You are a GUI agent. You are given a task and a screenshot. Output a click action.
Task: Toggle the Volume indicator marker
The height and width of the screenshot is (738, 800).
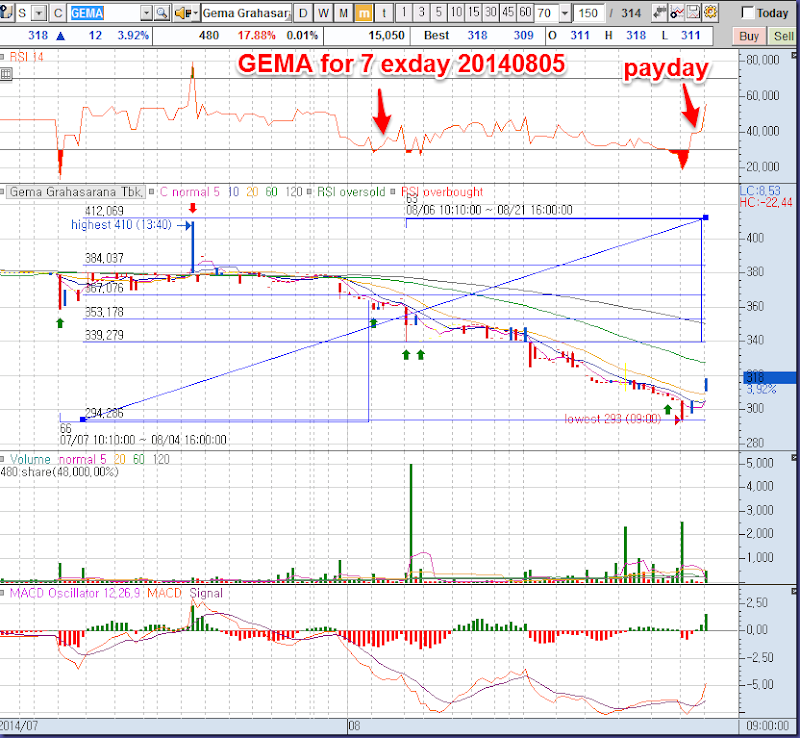(3, 459)
